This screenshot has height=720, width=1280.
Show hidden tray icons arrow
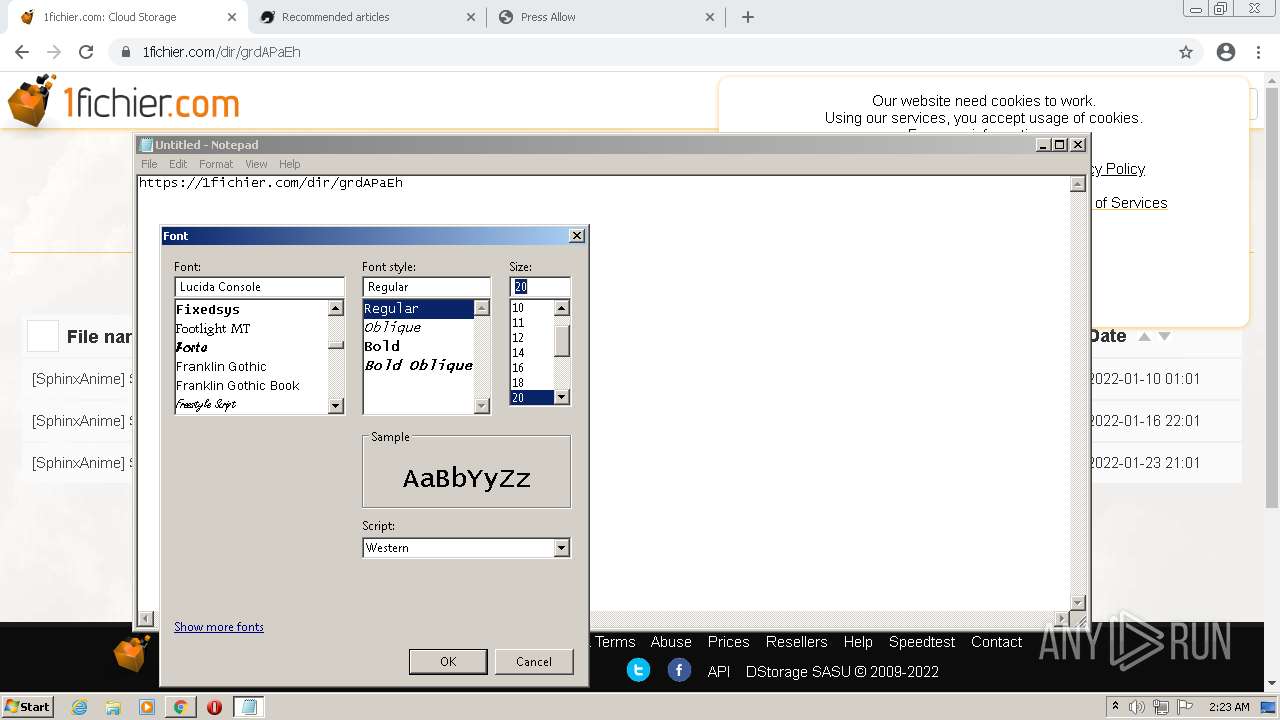(1115, 706)
